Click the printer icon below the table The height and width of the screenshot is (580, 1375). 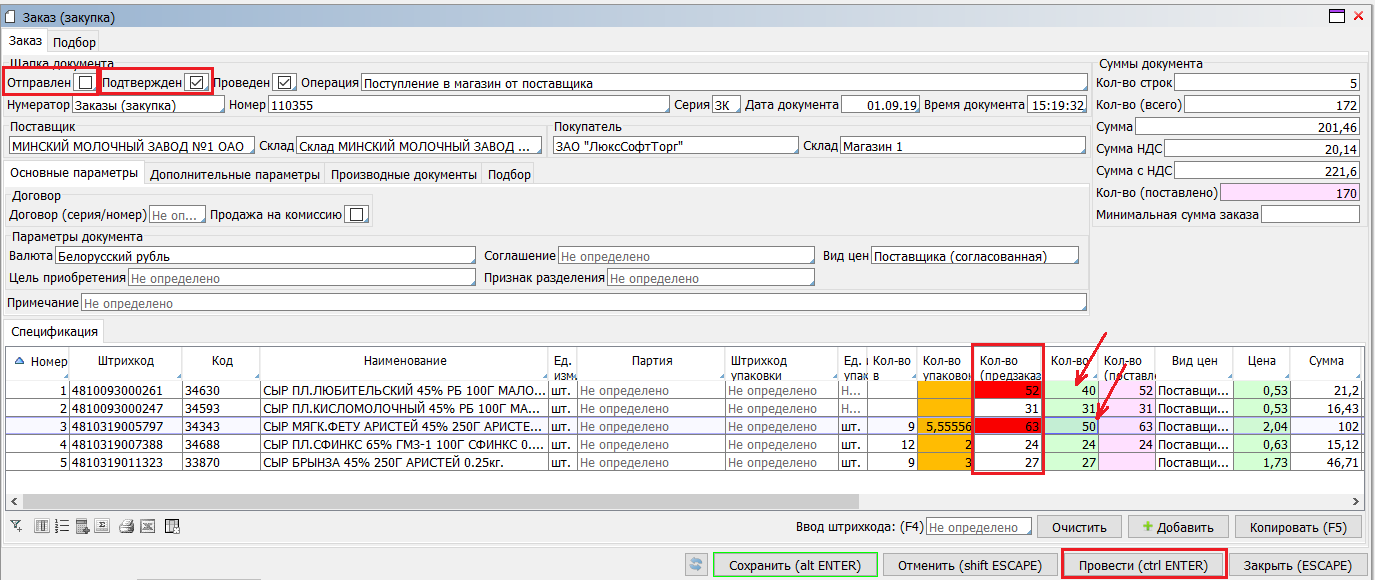(127, 527)
